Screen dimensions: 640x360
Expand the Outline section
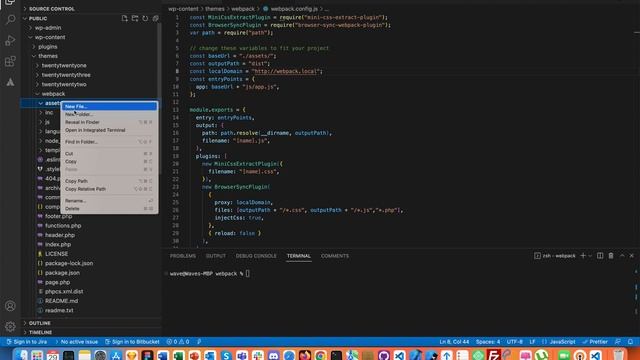(40, 323)
